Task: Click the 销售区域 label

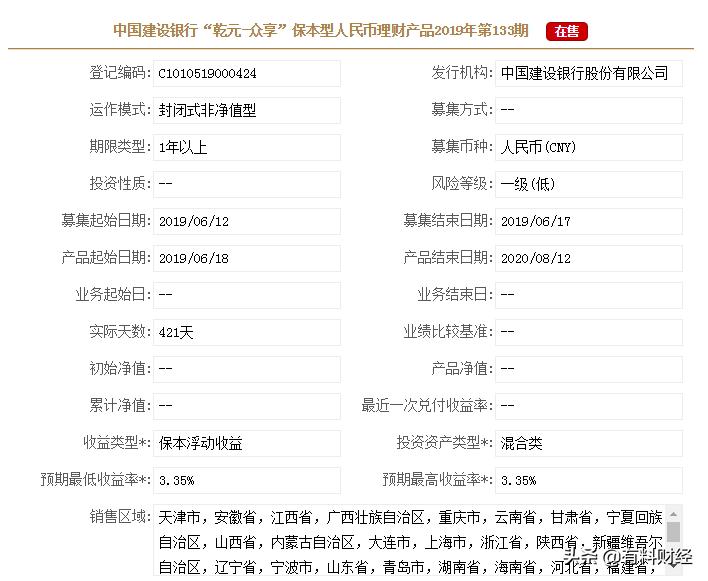Action: click(x=120, y=516)
